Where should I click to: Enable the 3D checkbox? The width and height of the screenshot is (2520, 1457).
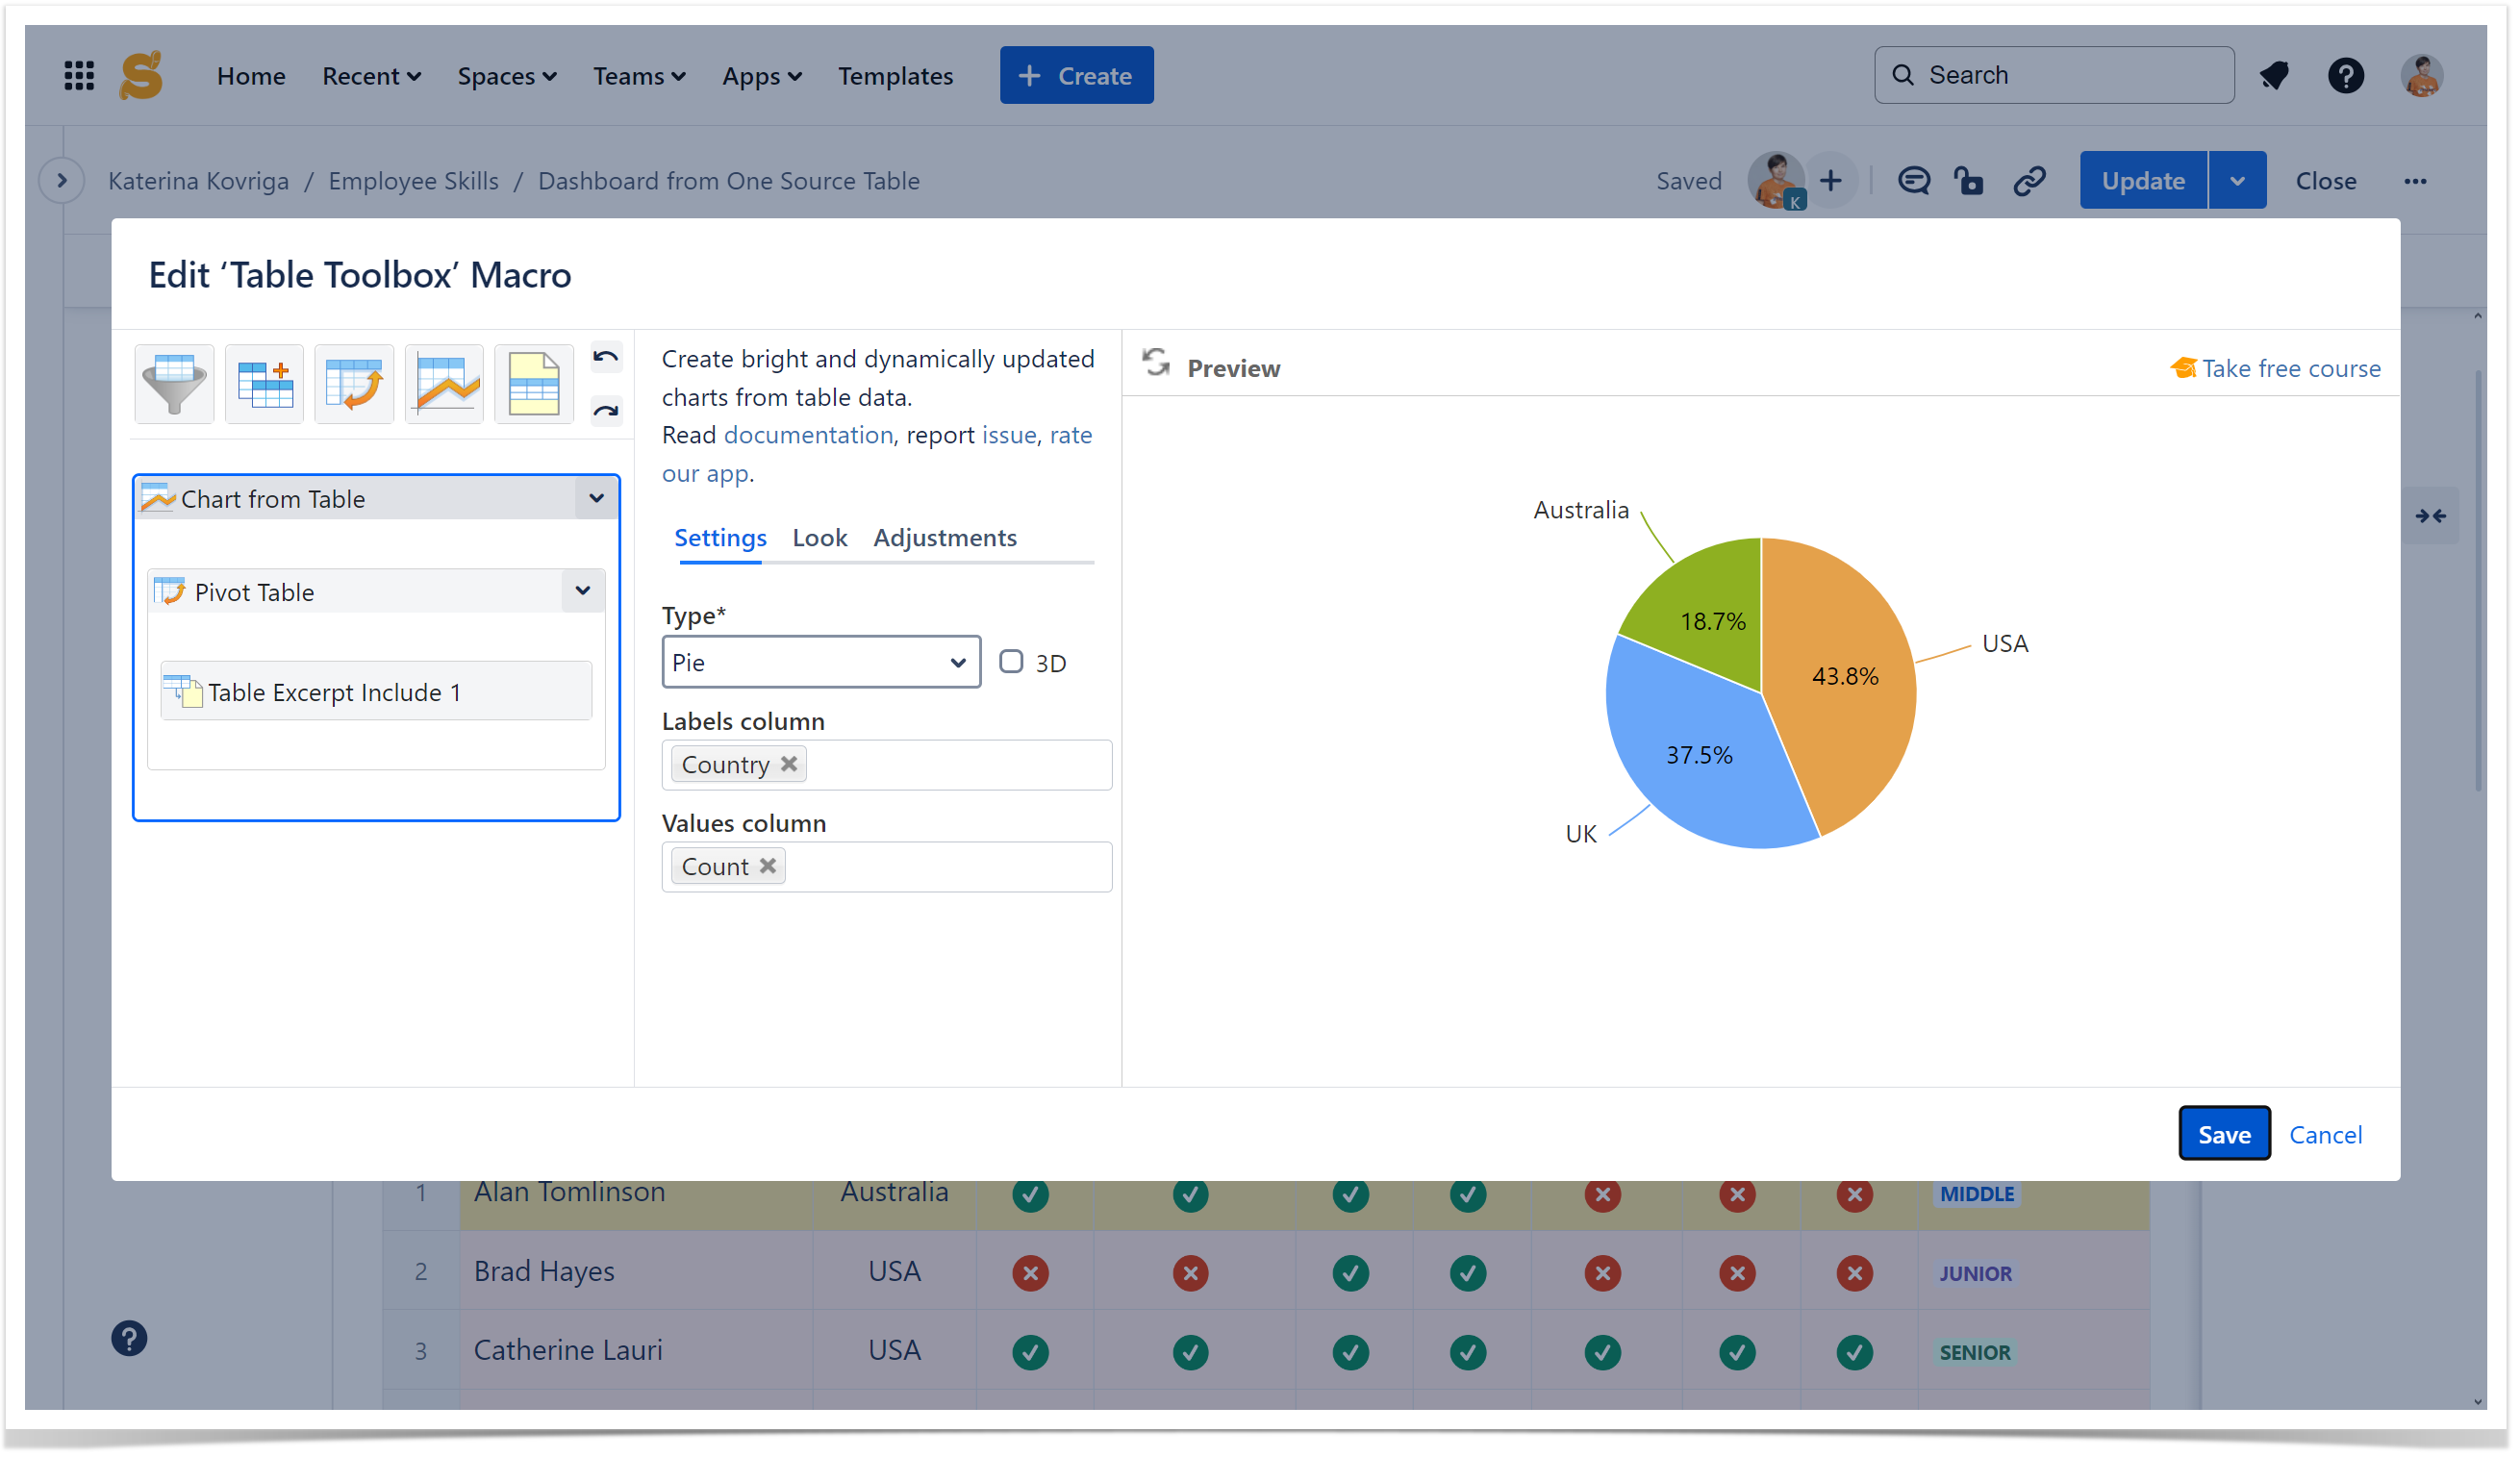1011,662
